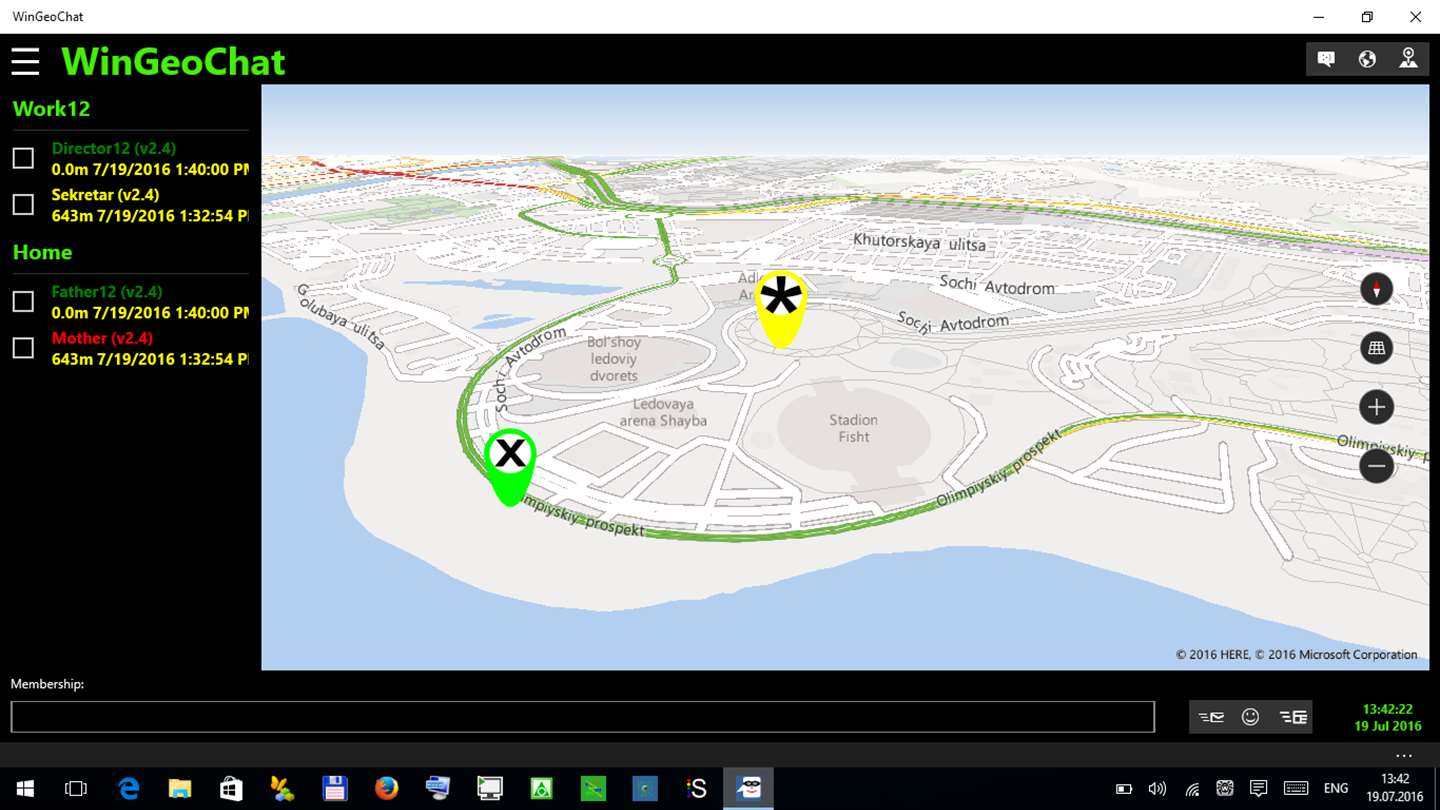Open the smiley emoji picker

click(1250, 717)
